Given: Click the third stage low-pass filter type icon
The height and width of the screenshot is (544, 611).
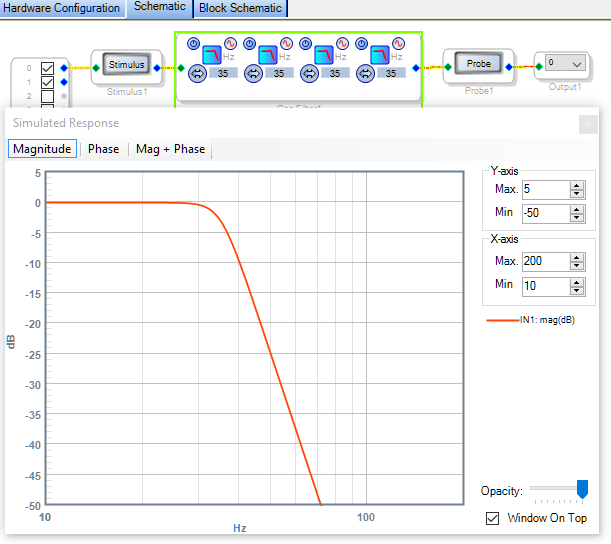Looking at the screenshot, I should point(324,55).
